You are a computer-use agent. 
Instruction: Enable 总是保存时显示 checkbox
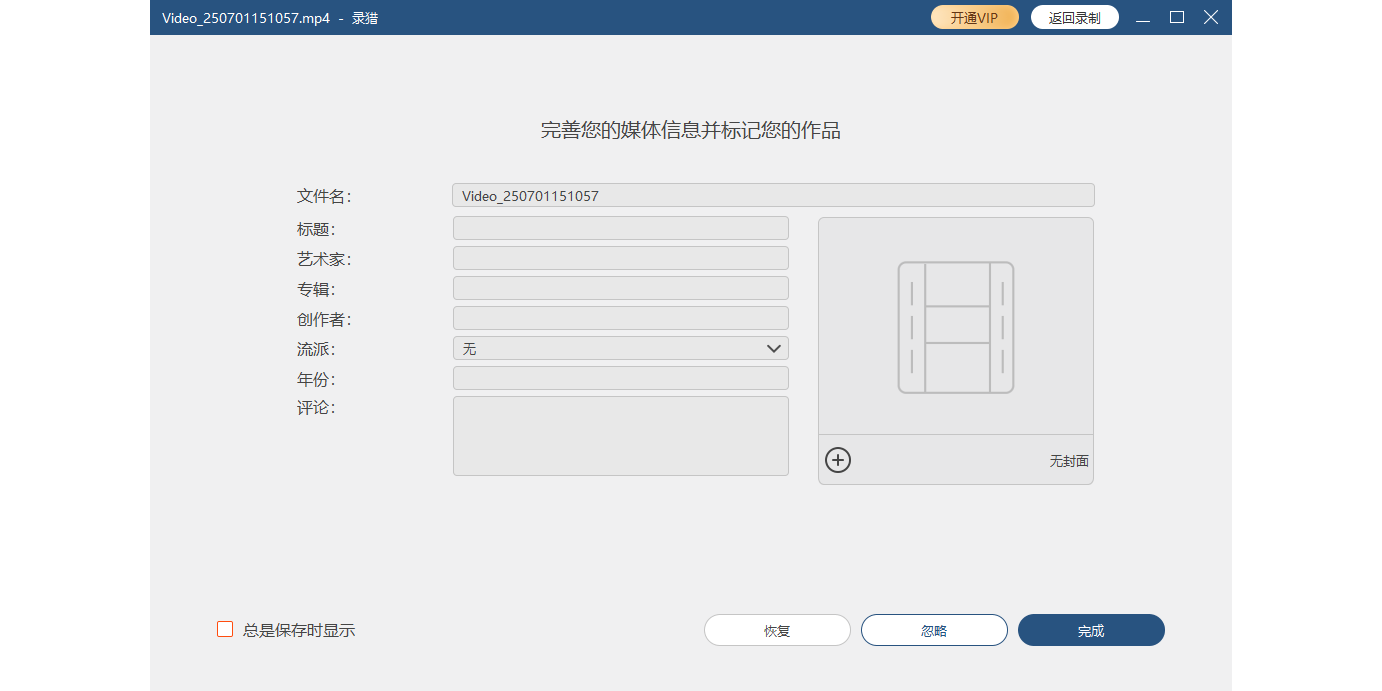tap(225, 629)
